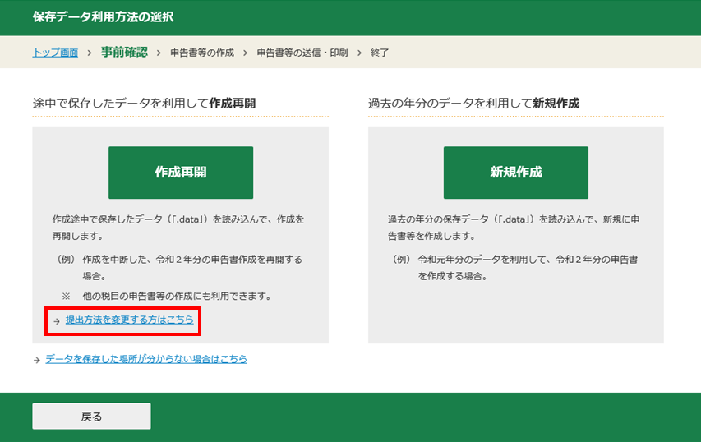The width and height of the screenshot is (701, 442).
Task: Go back with the 戻る button
Action: [x=91, y=416]
